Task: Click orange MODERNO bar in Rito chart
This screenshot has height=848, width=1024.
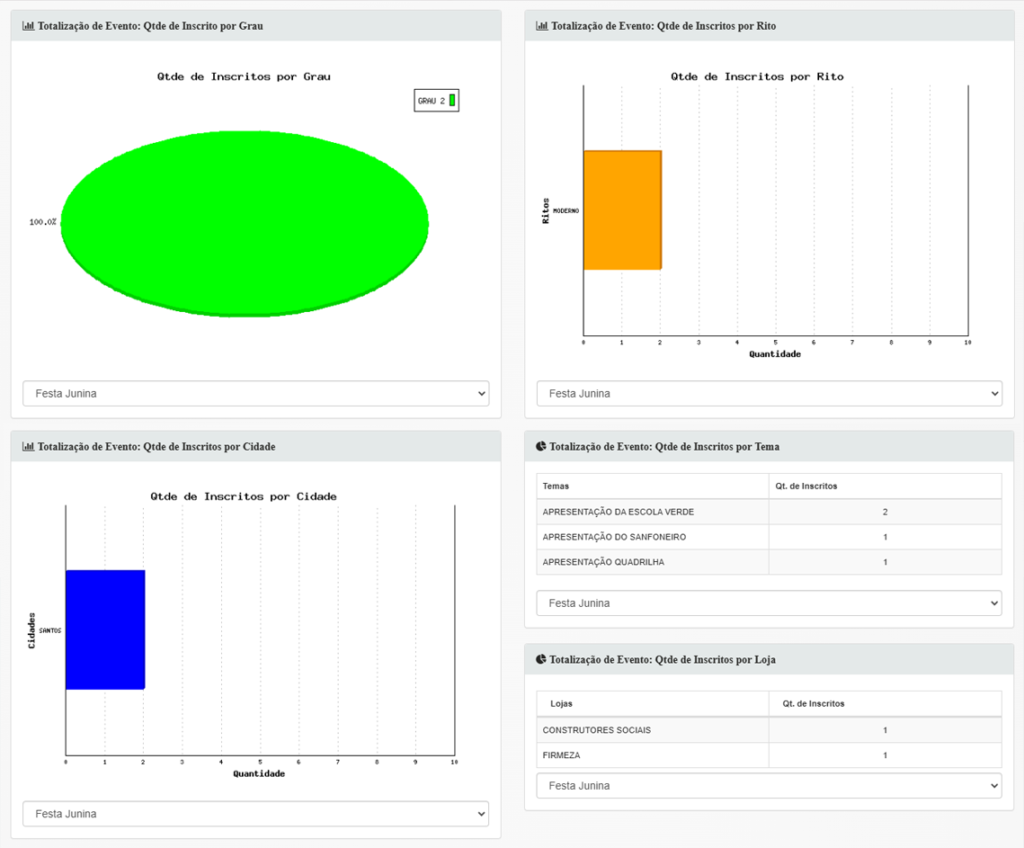Action: tap(622, 210)
